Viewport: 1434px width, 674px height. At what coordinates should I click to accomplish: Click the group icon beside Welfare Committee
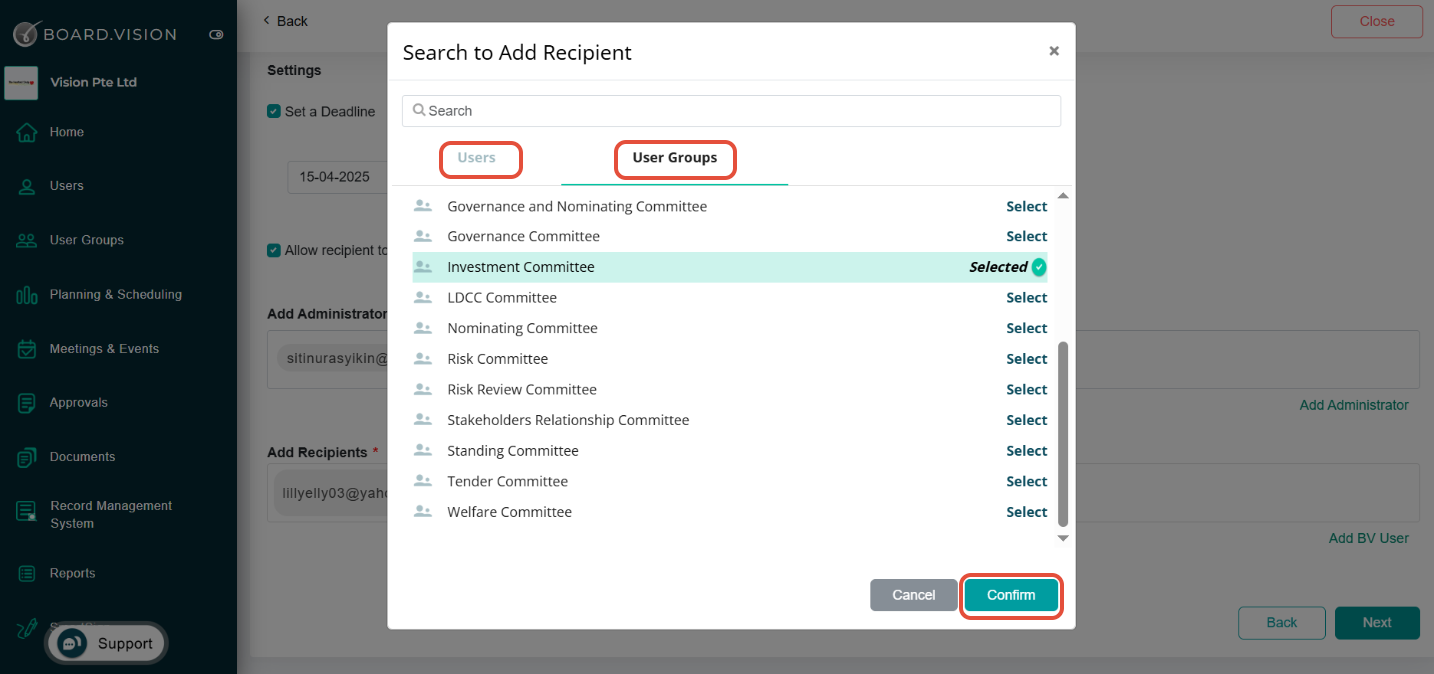pos(423,512)
